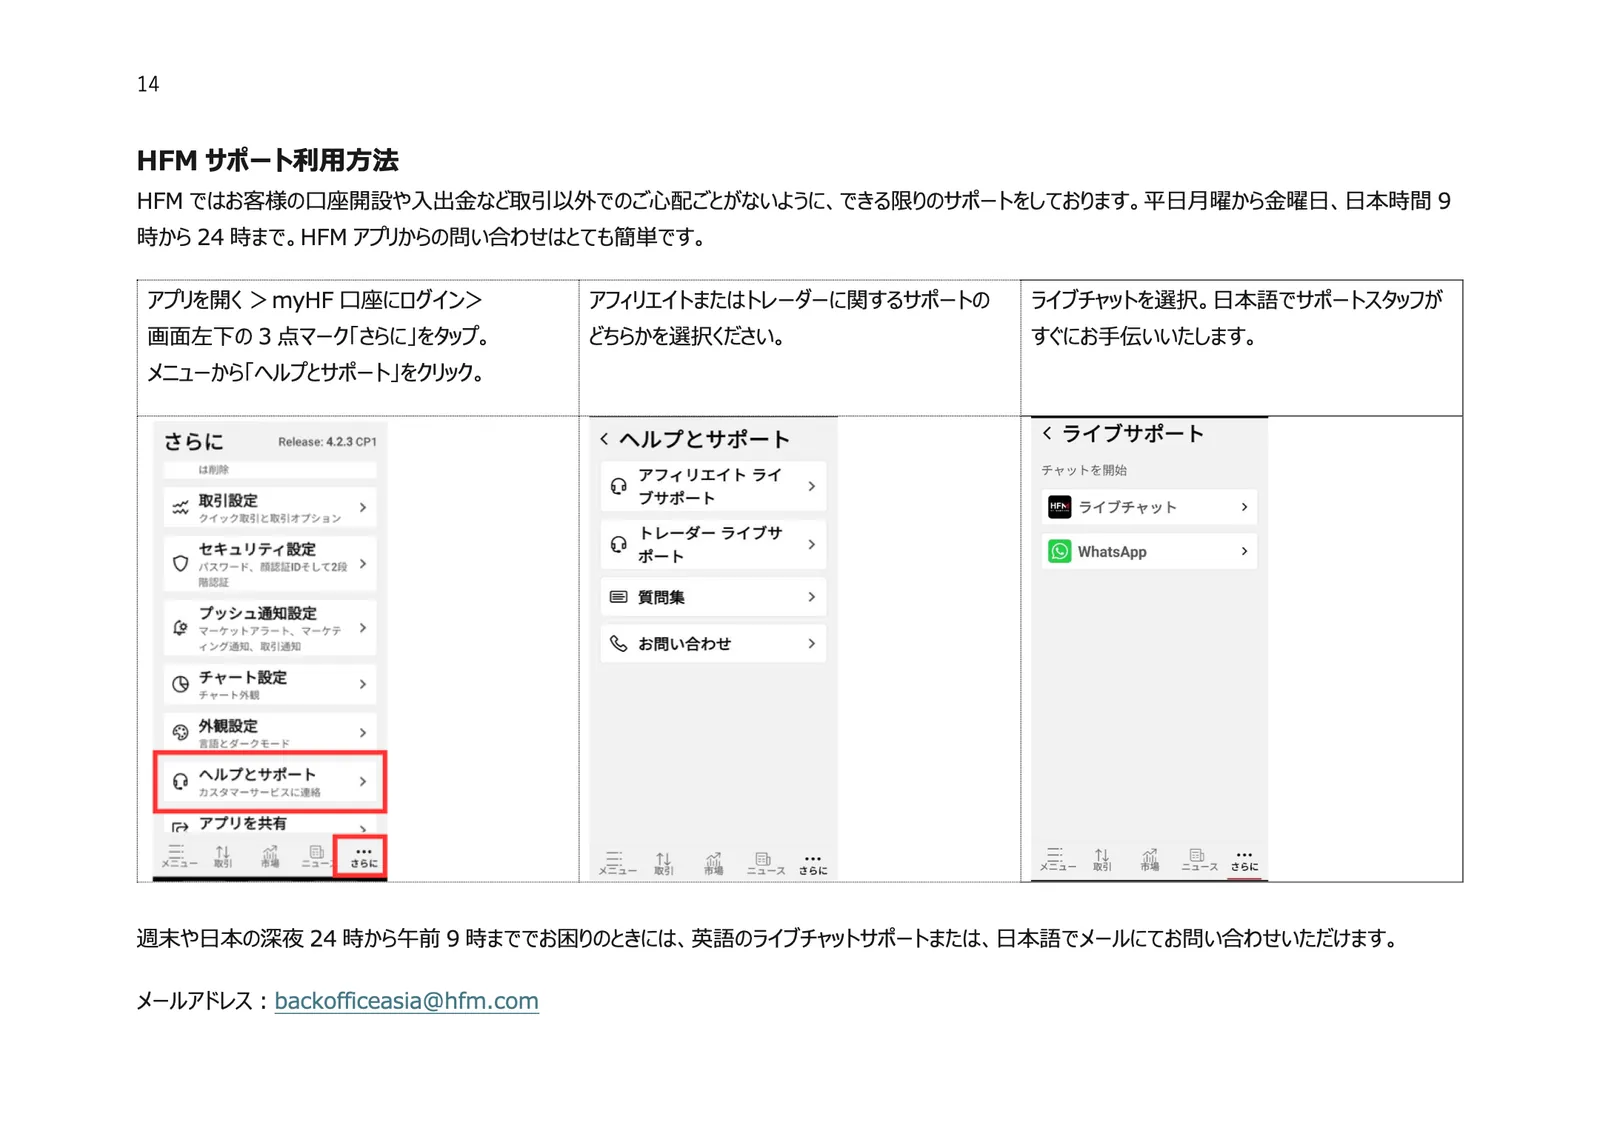The image size is (1600, 1131).
Task: Expand chevron on the ライブチャット row
Action: [x=1244, y=507]
